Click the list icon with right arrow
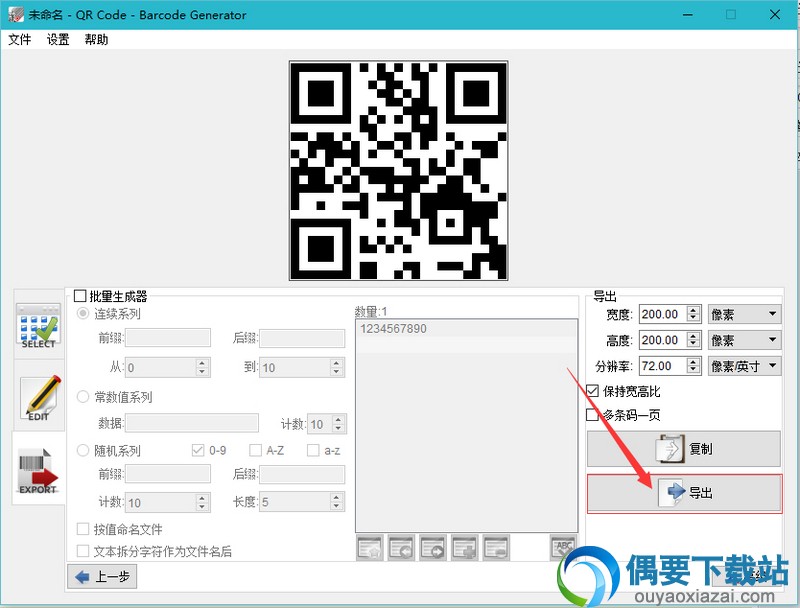The height and width of the screenshot is (608, 800). tap(433, 547)
